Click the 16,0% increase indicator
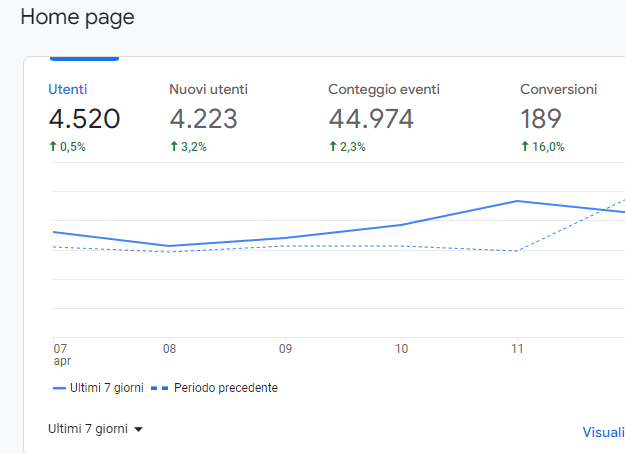 coord(543,147)
